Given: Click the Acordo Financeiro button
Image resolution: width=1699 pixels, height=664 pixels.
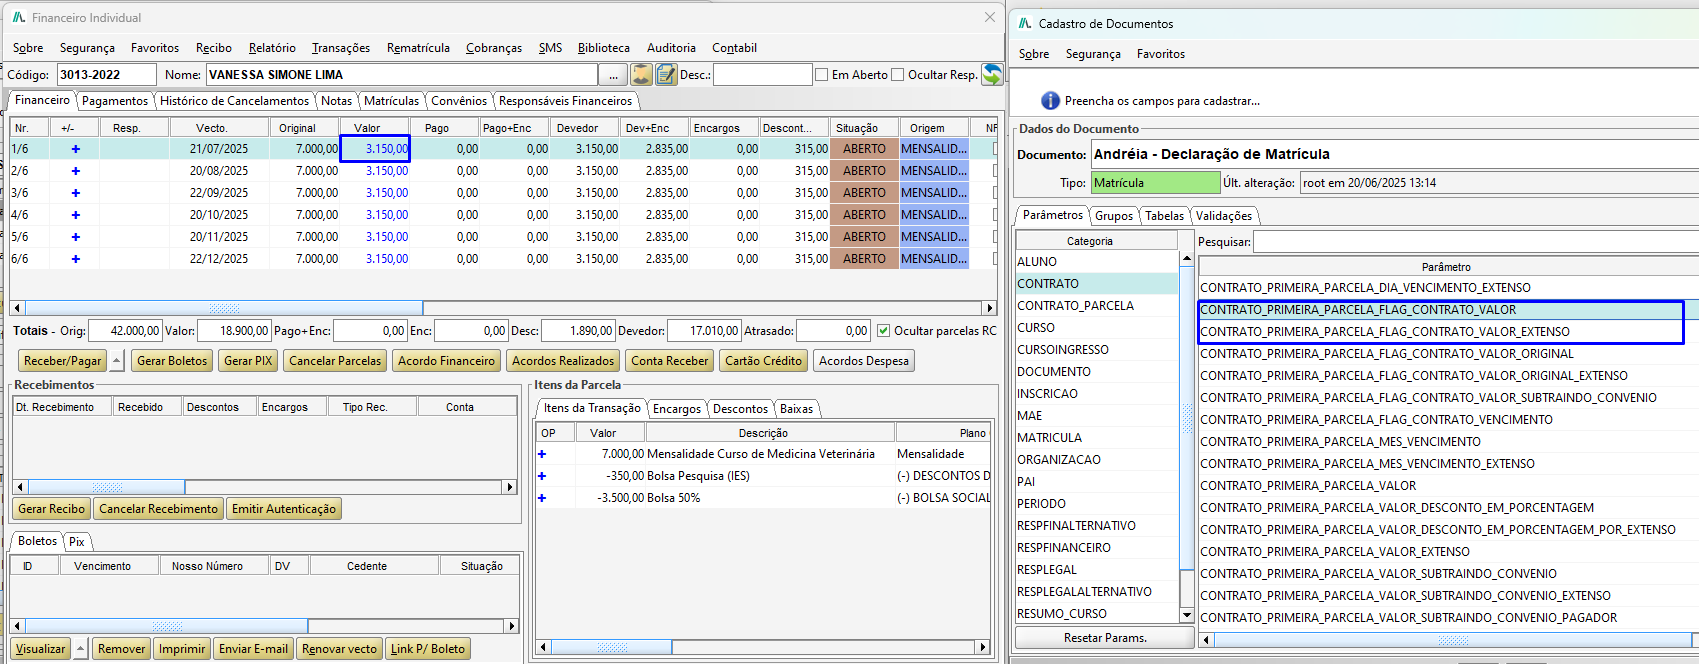Looking at the screenshot, I should pos(446,361).
